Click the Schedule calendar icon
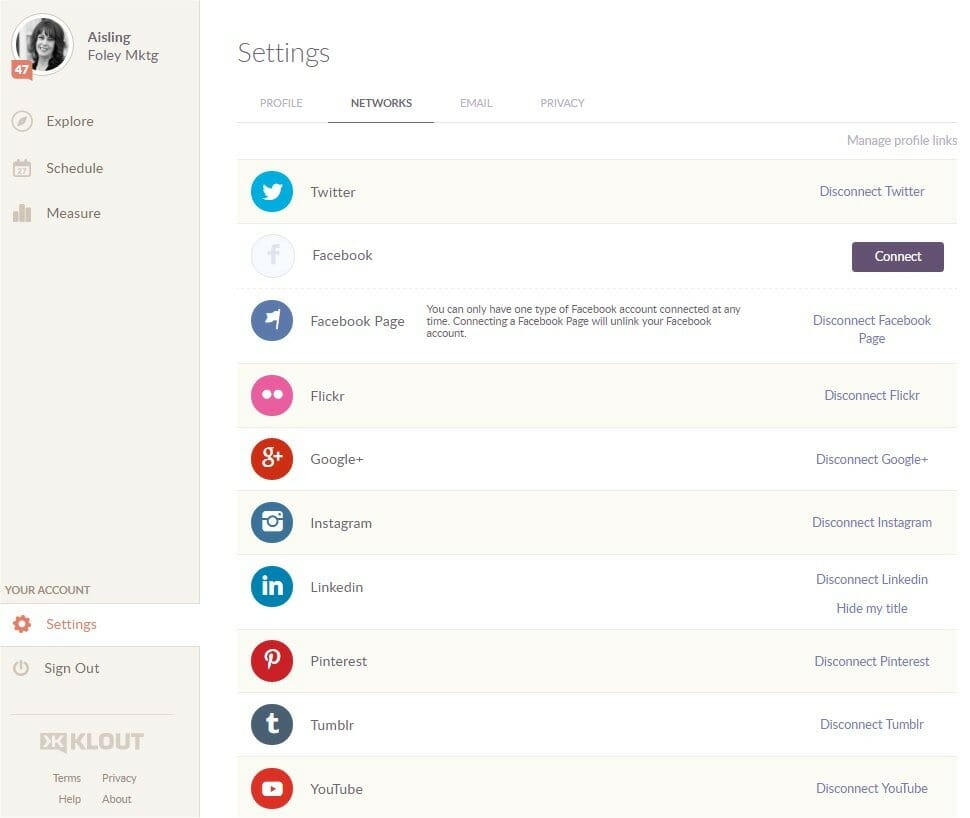 [22, 168]
